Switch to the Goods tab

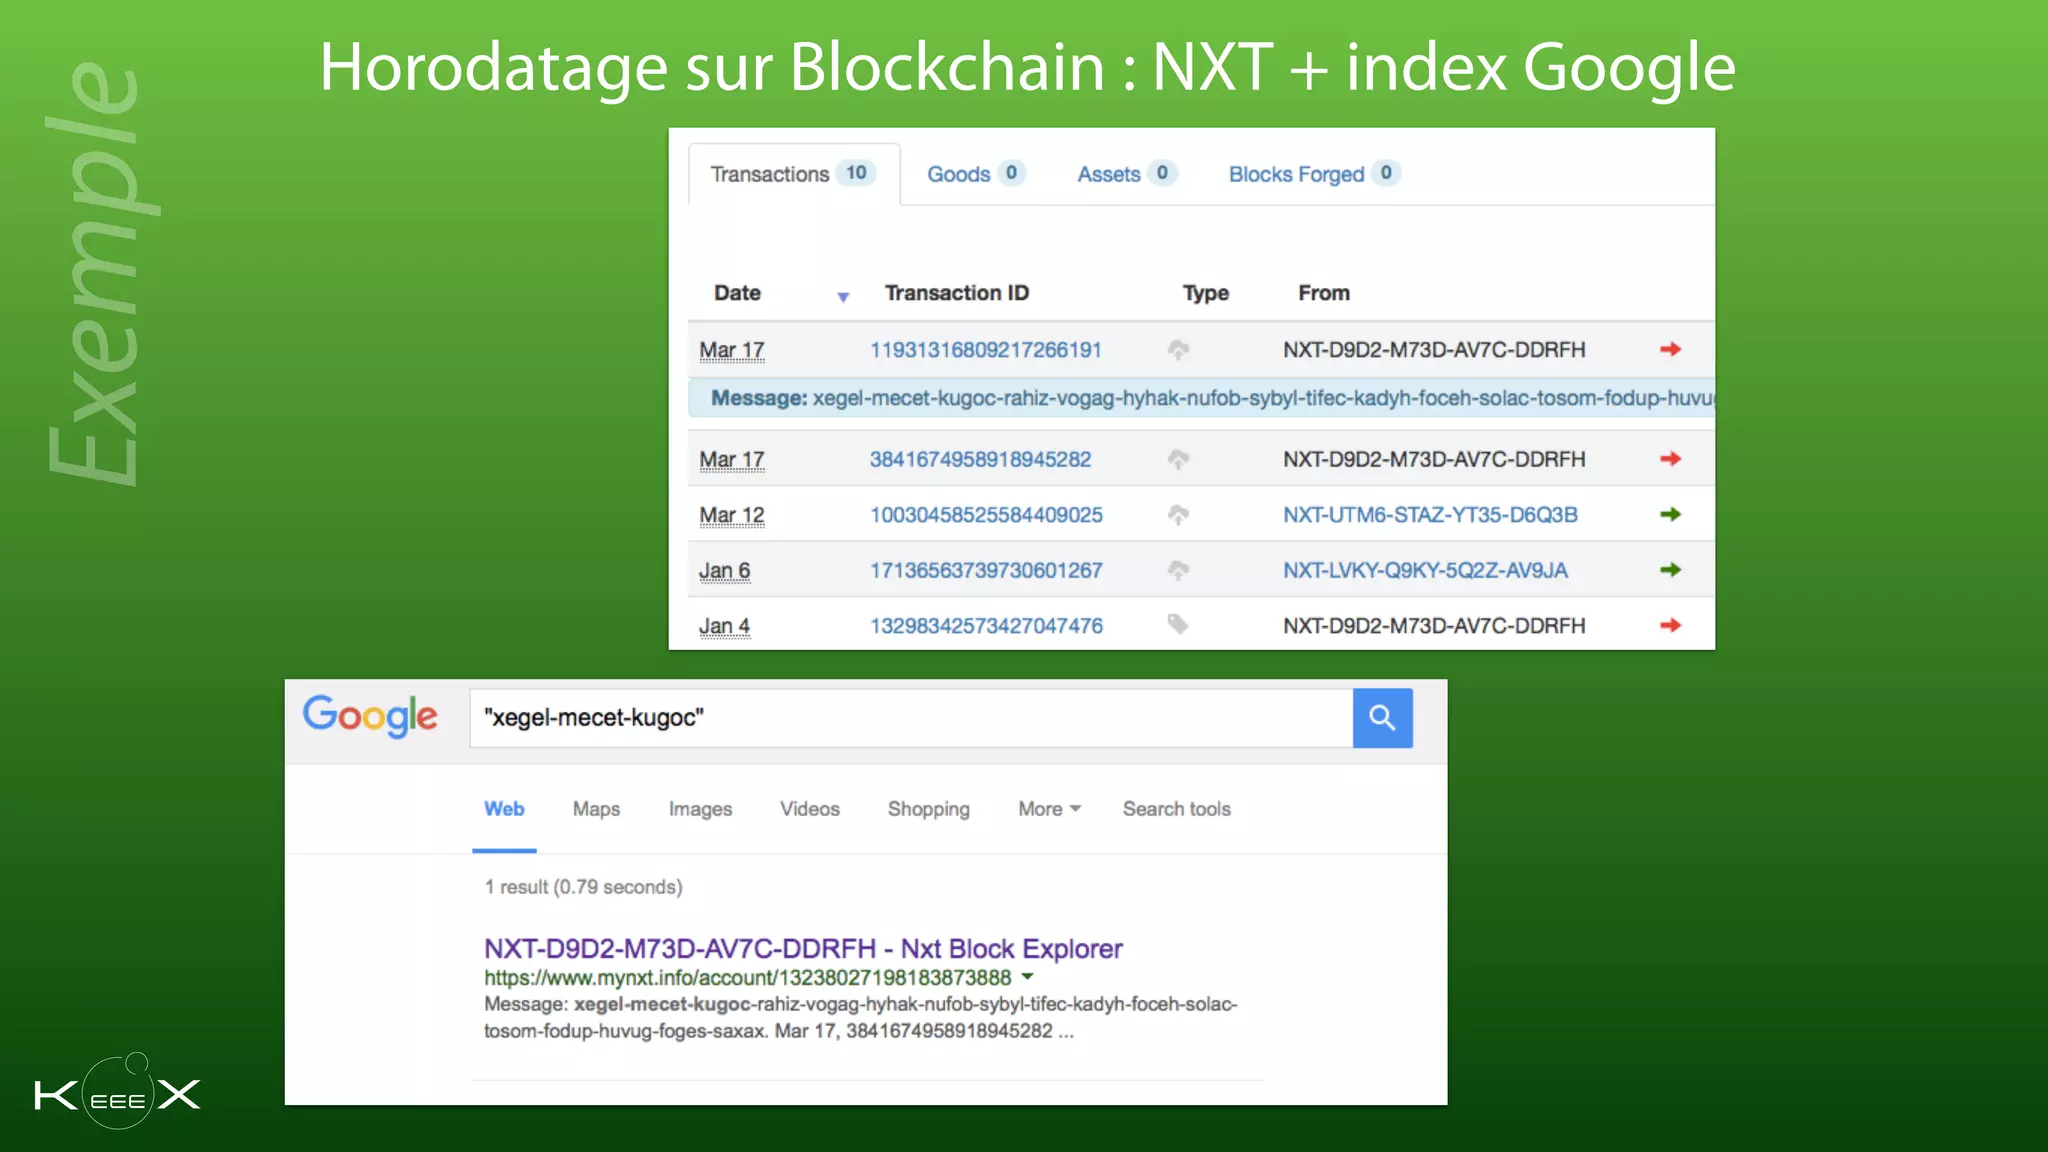pos(975,174)
